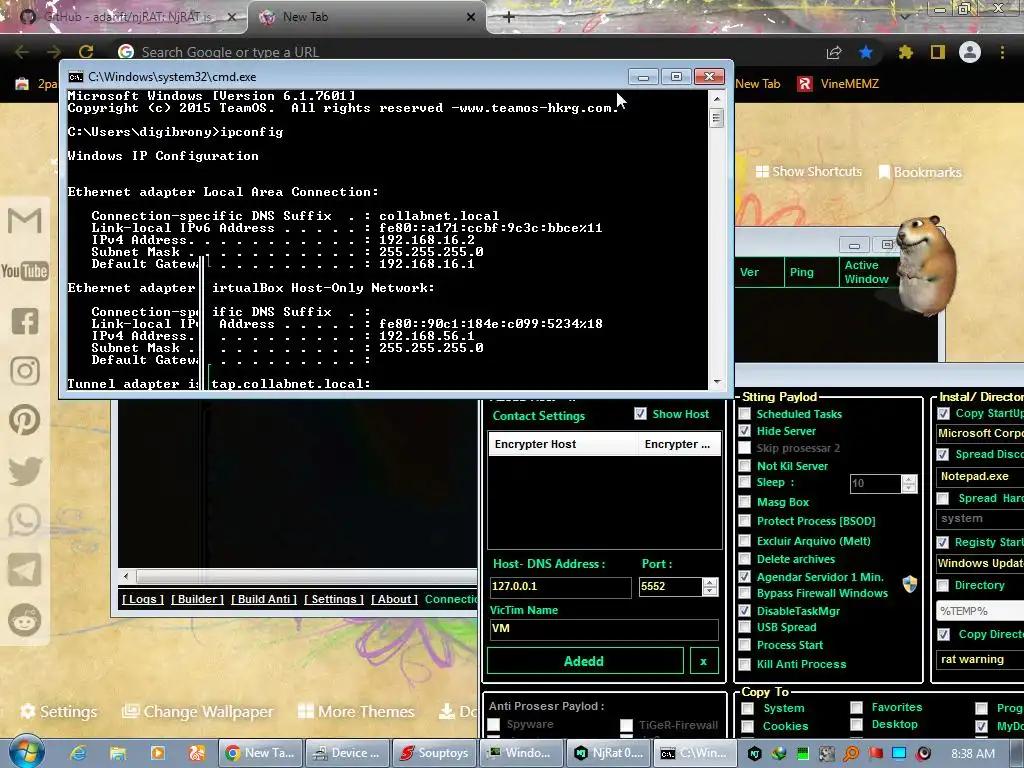Open the WhatsApp sidebar shortcut
Screen dimensions: 1024x768
point(25,520)
